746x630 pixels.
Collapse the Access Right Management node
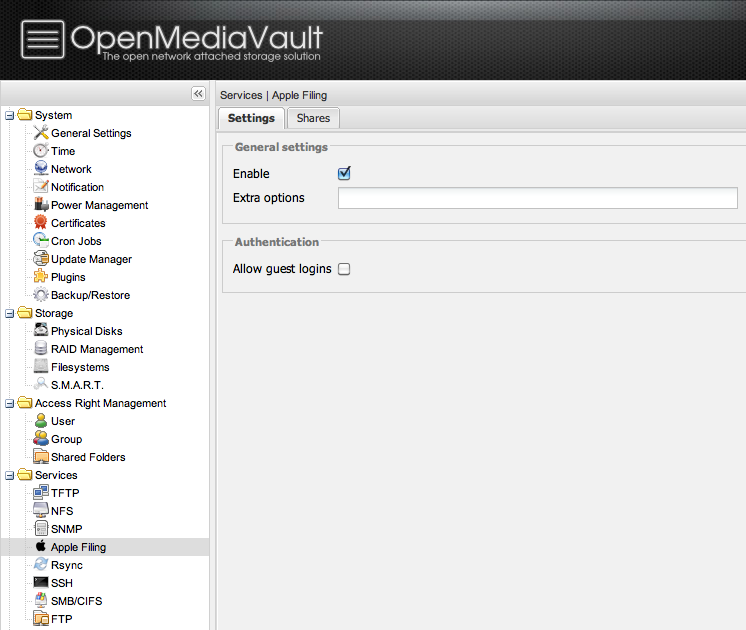pos(10,403)
